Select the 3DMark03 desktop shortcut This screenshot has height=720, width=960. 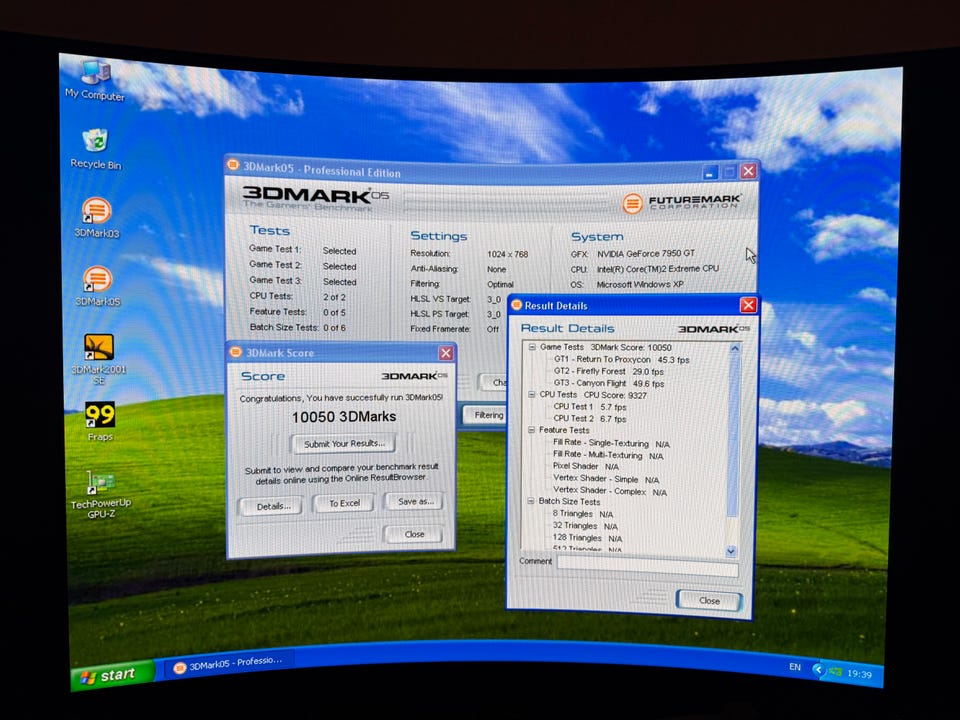tap(97, 218)
